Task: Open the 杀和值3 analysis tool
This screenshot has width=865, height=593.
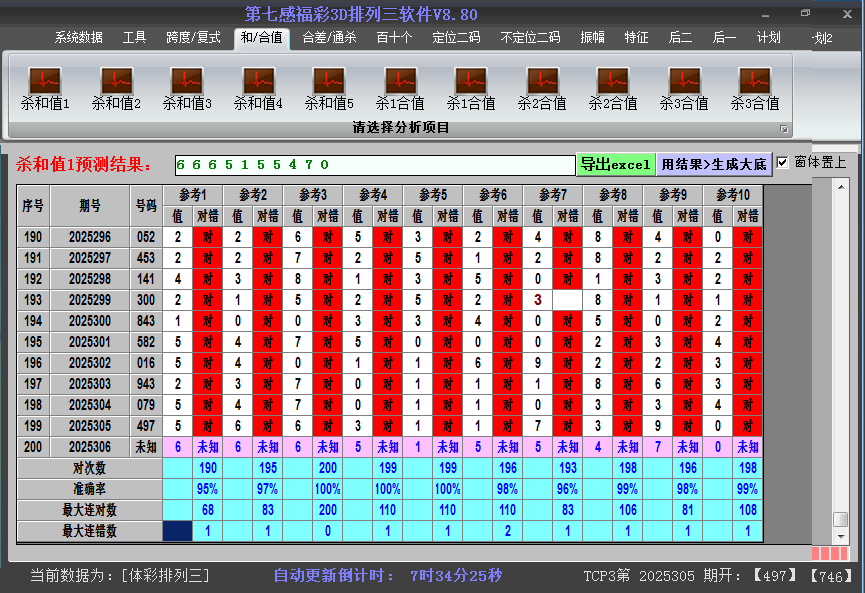Action: point(185,85)
